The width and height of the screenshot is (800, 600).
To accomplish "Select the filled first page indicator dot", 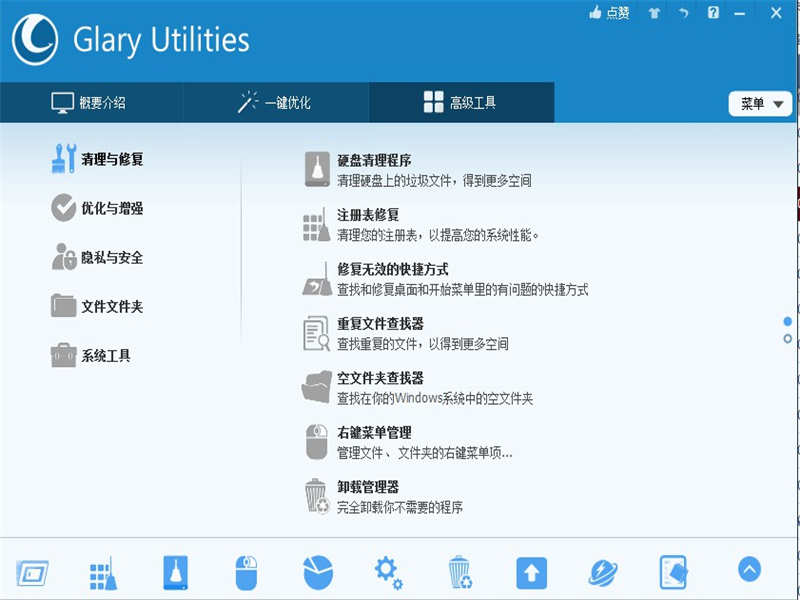I will 788,321.
